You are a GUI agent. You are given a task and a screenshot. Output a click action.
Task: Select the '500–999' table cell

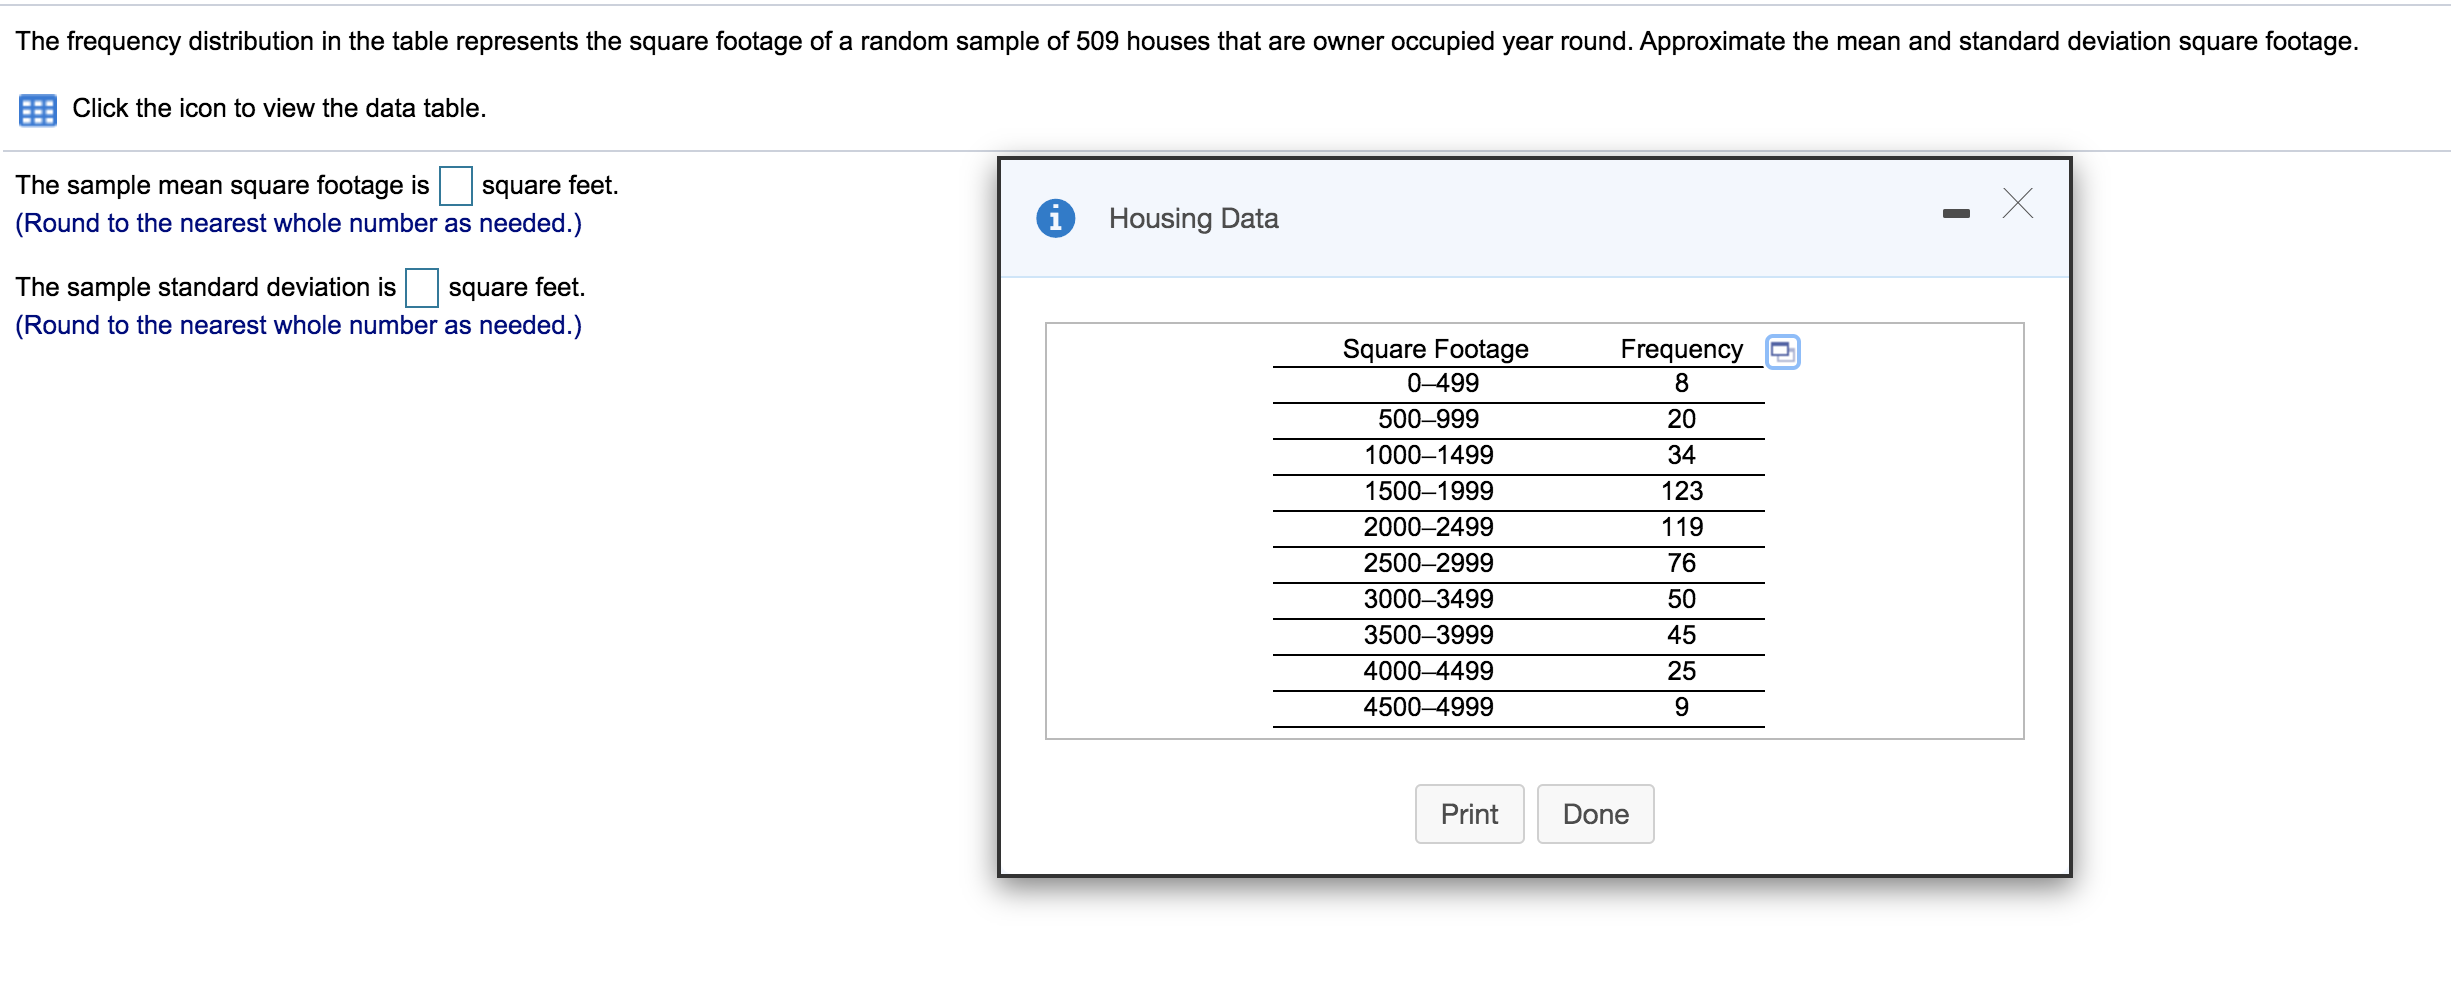(1428, 419)
